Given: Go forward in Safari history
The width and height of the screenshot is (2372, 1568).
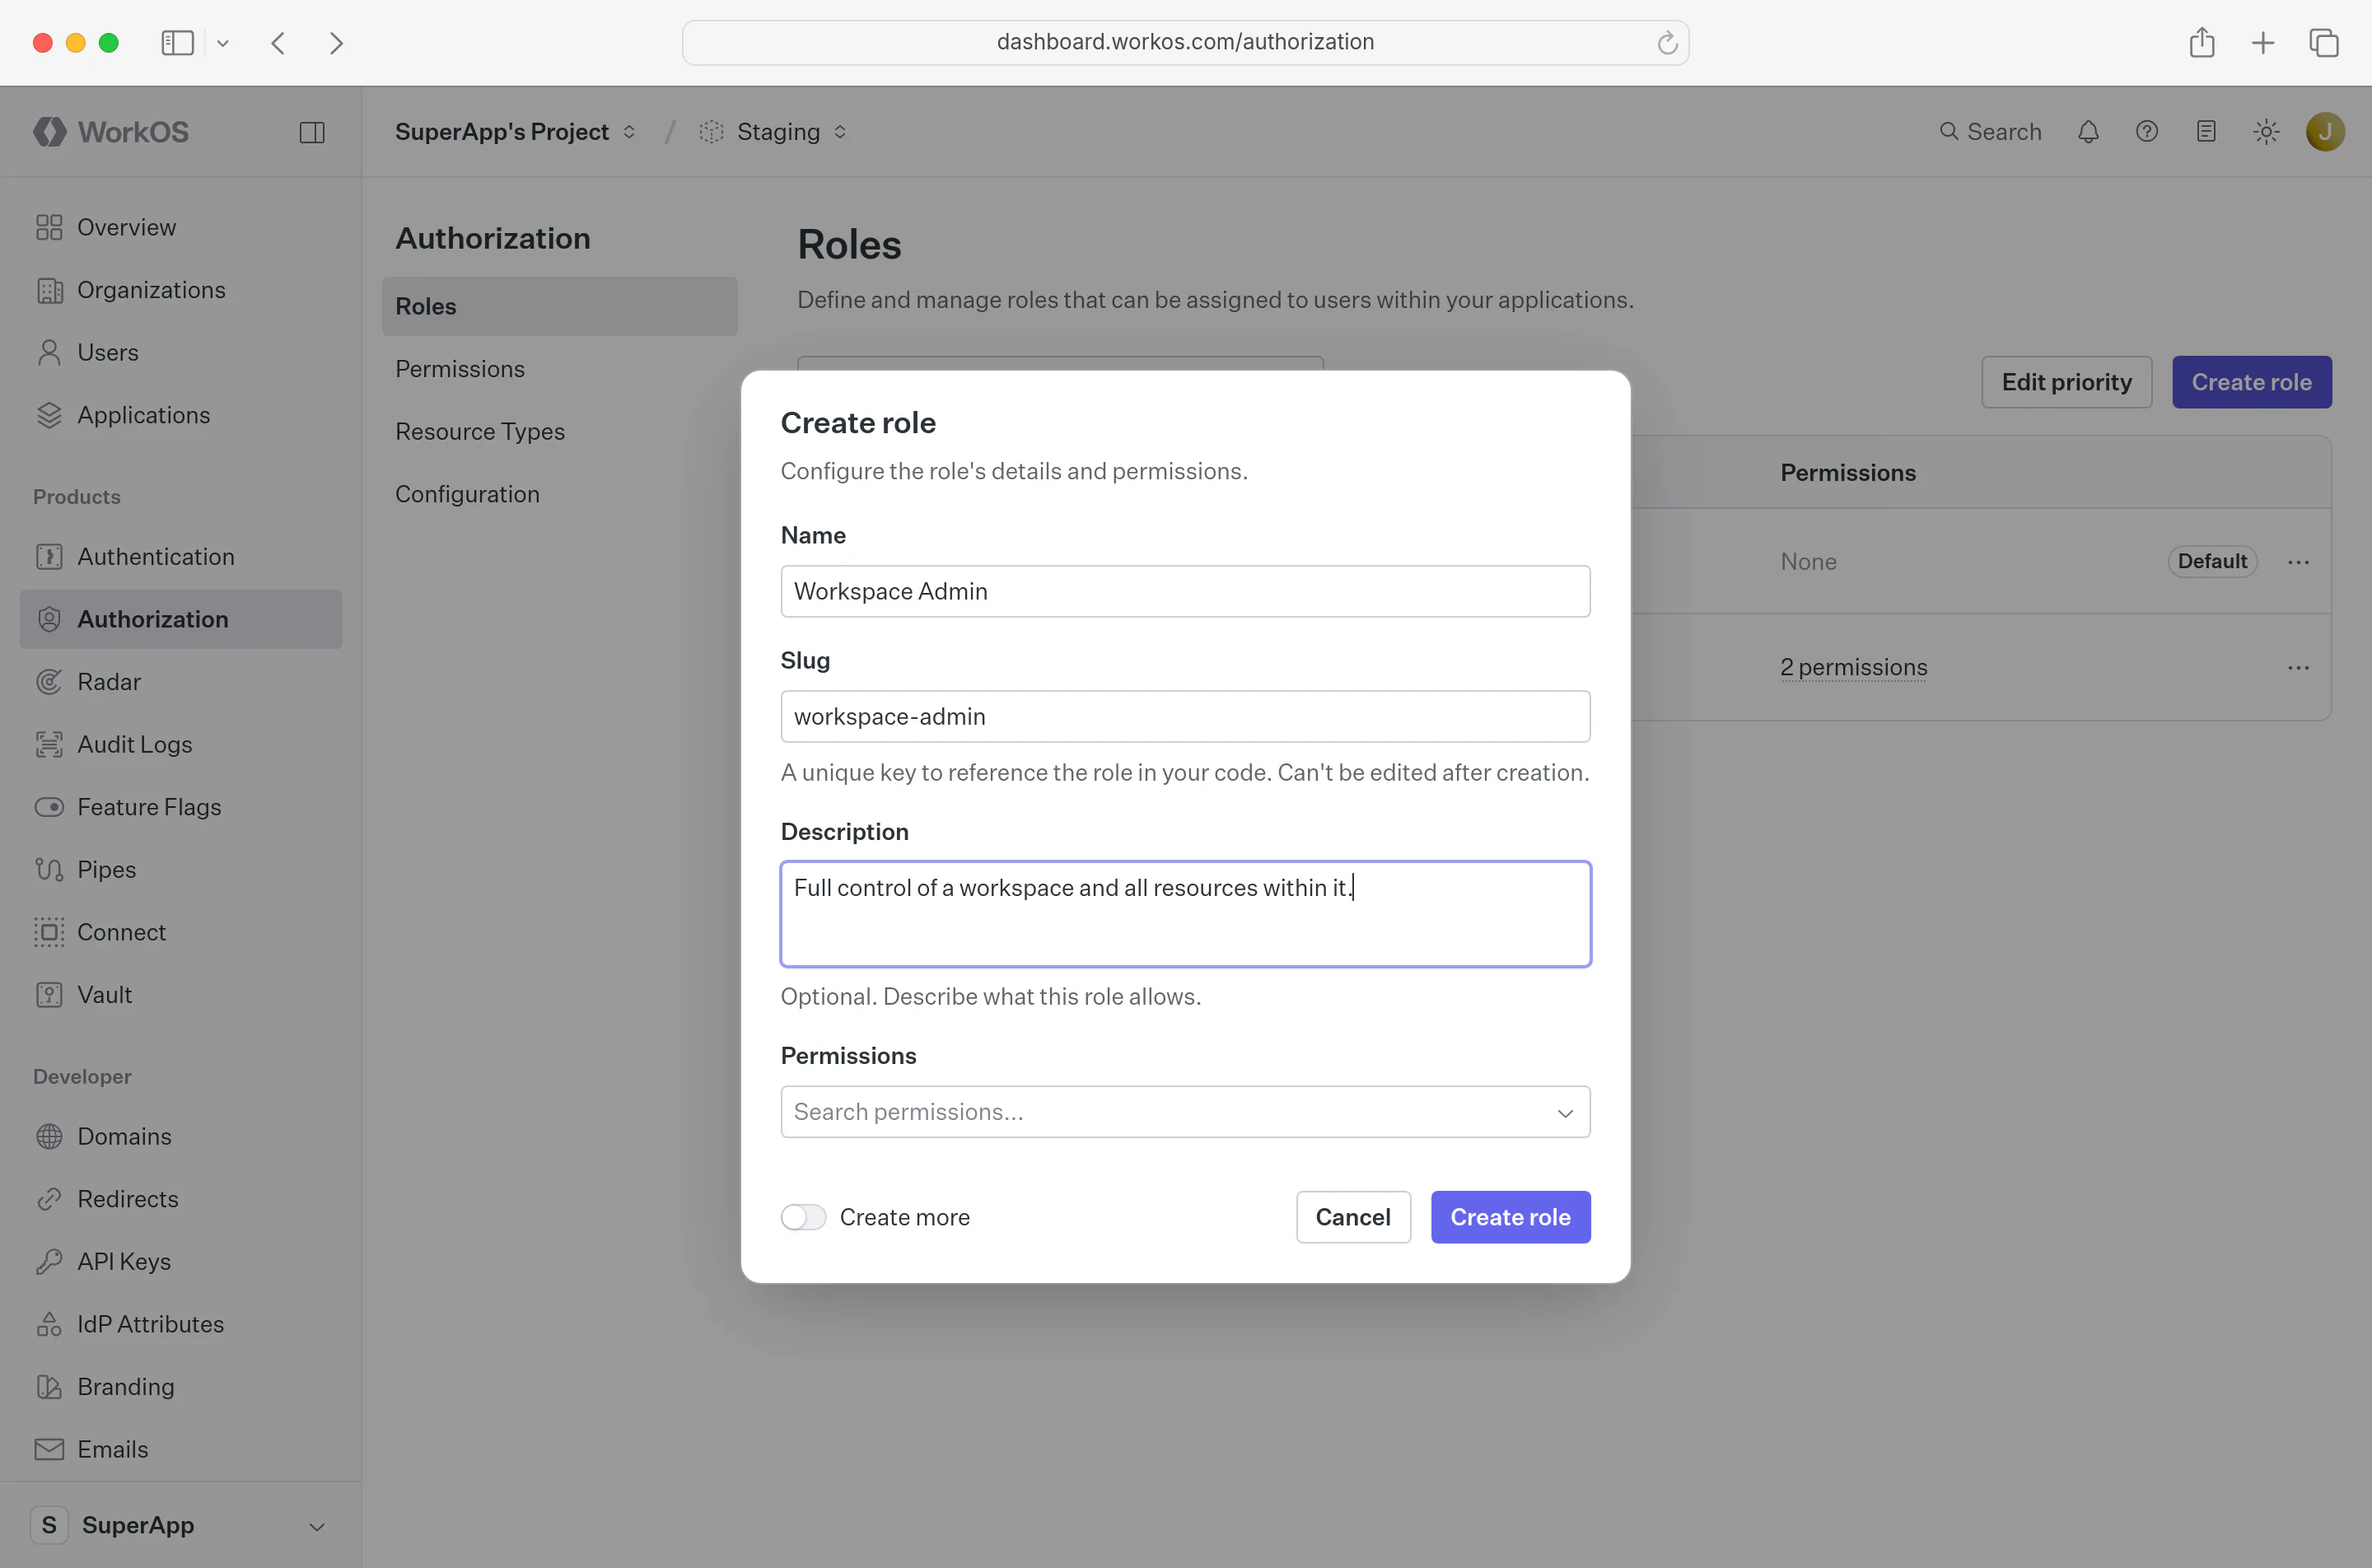Looking at the screenshot, I should [x=337, y=43].
